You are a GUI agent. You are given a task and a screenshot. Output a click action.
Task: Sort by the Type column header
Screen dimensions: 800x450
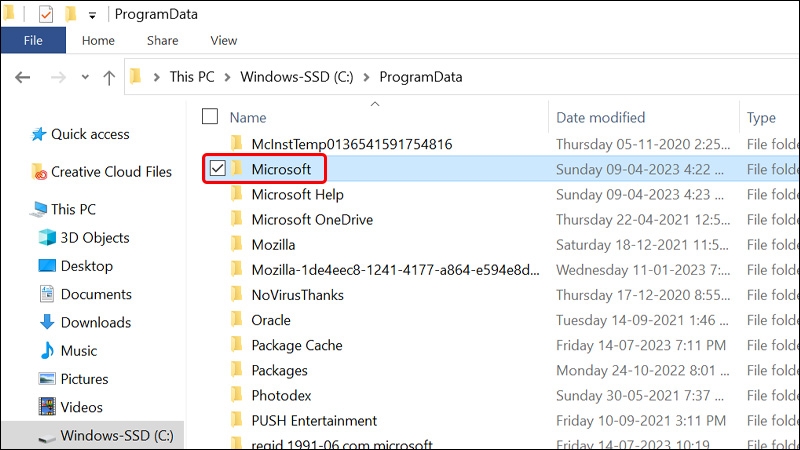[x=761, y=118]
